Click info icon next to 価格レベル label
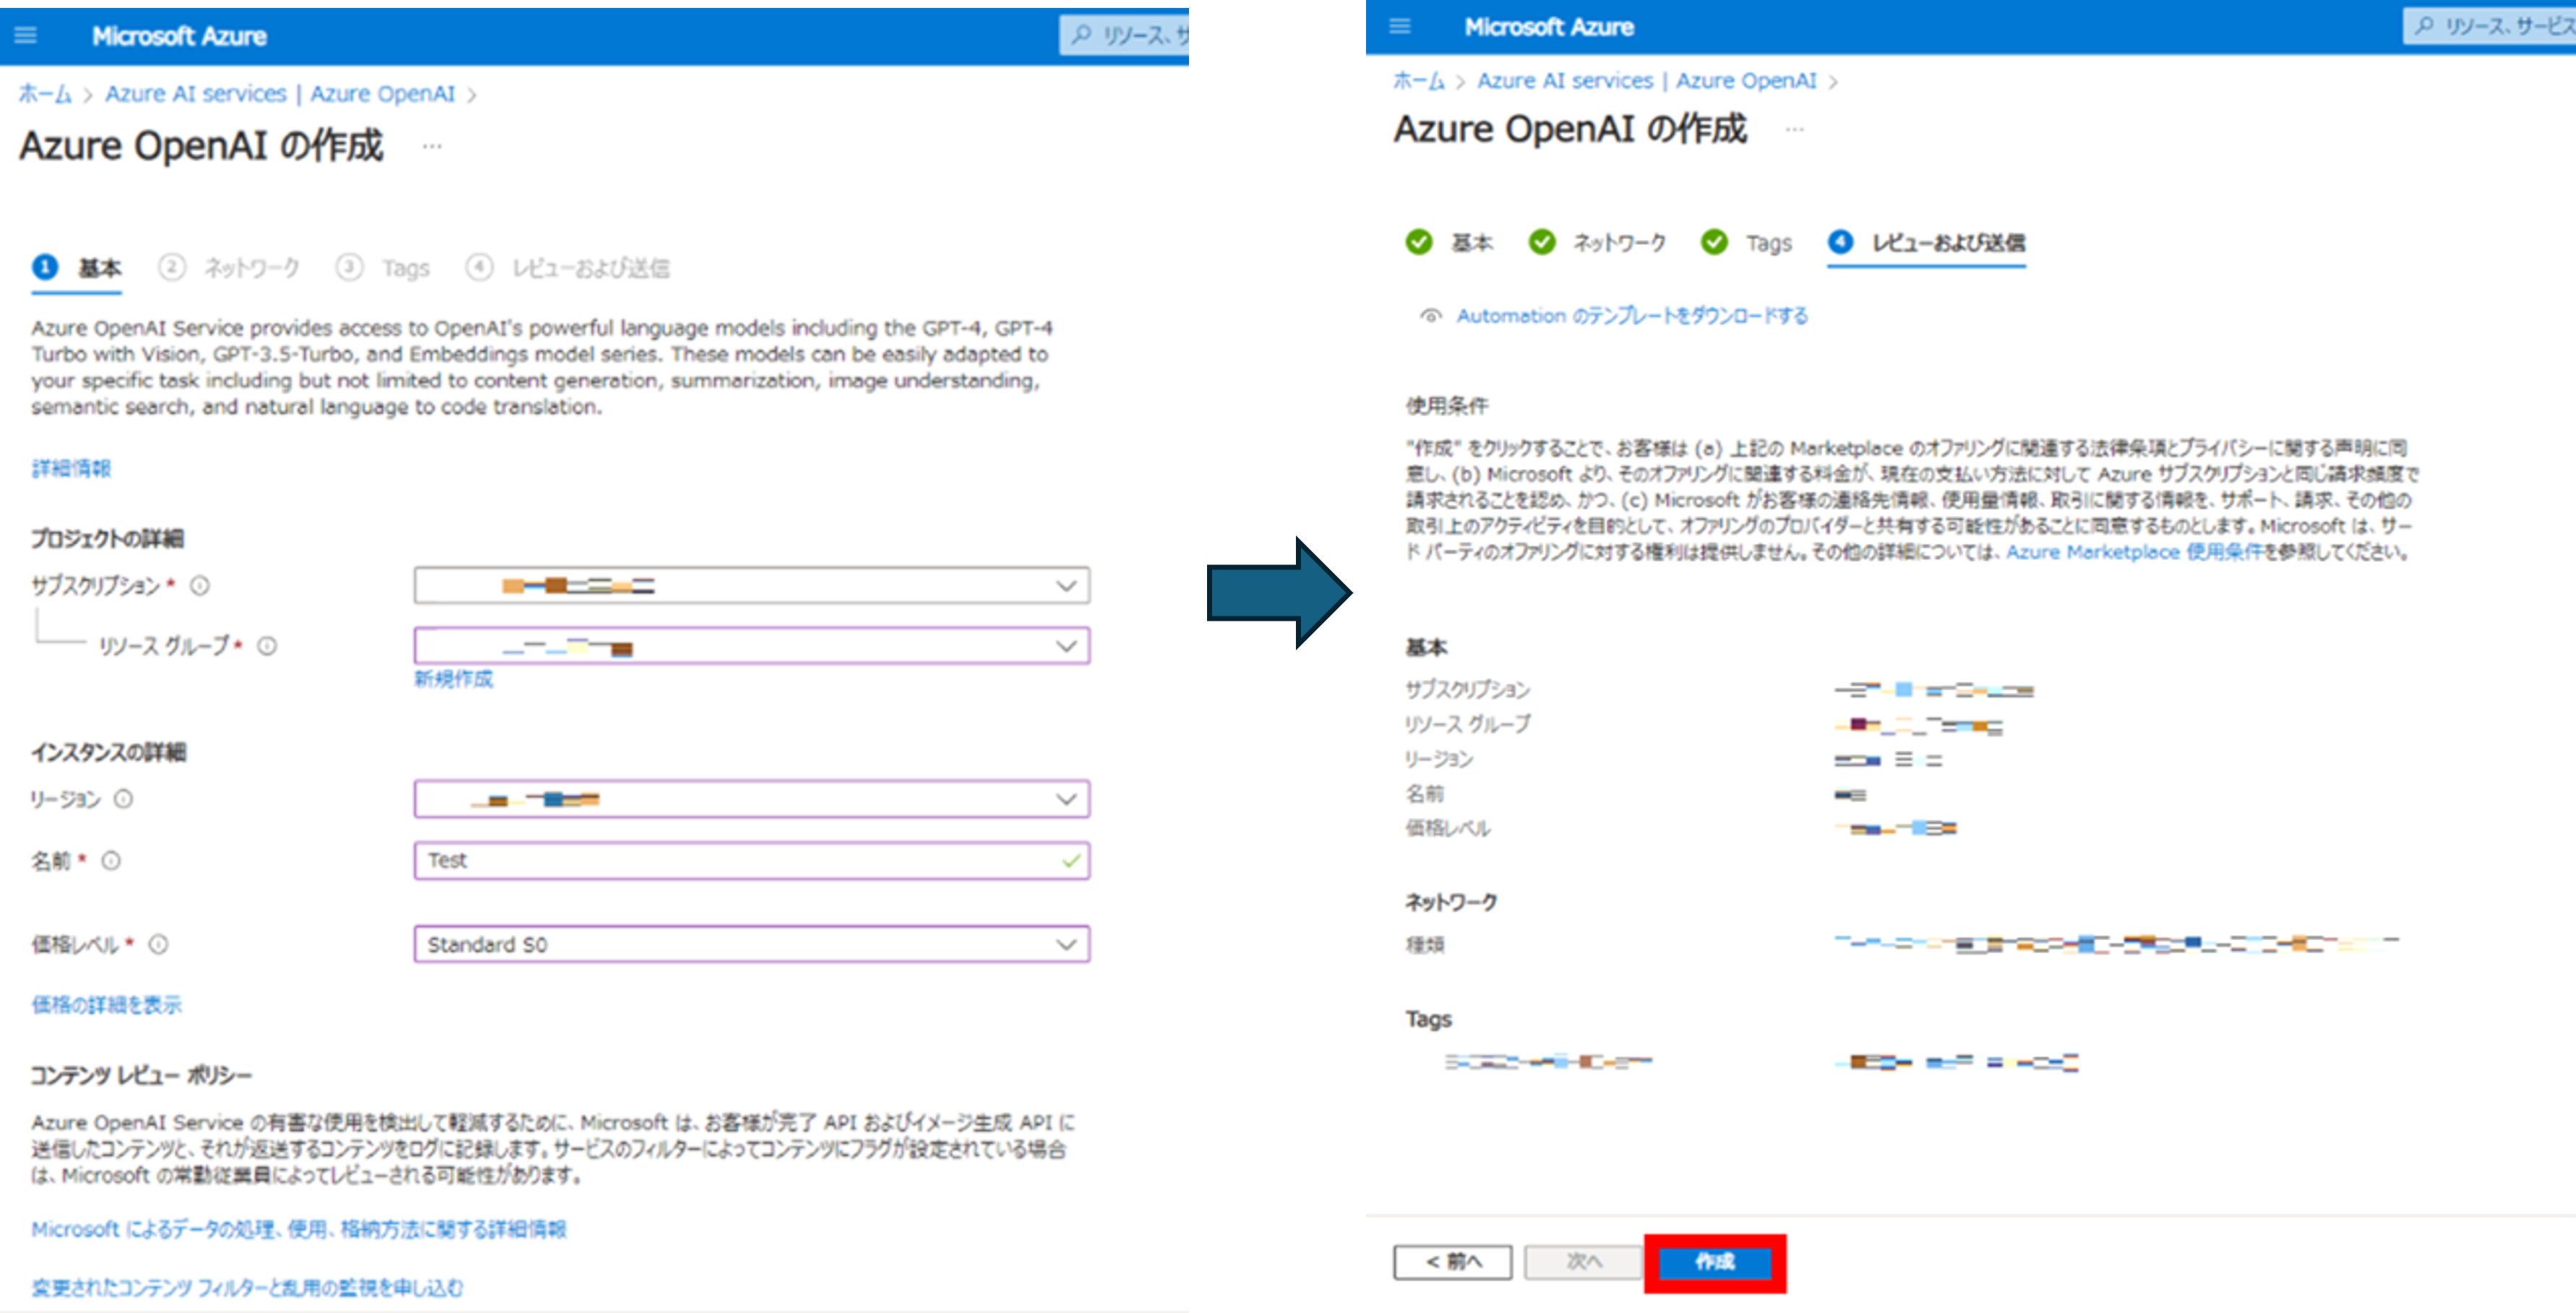This screenshot has width=2576, height=1313. pyautogui.click(x=158, y=944)
